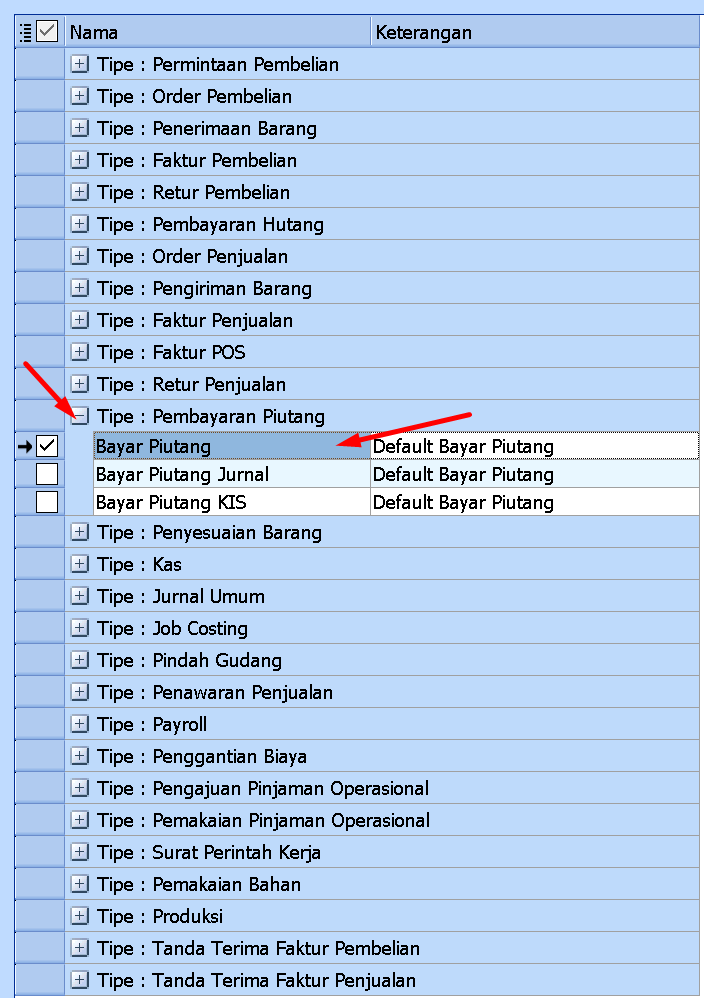Viewport: 704px width, 998px height.
Task: Toggle the select-all checkbox in the header
Action: 47,31
